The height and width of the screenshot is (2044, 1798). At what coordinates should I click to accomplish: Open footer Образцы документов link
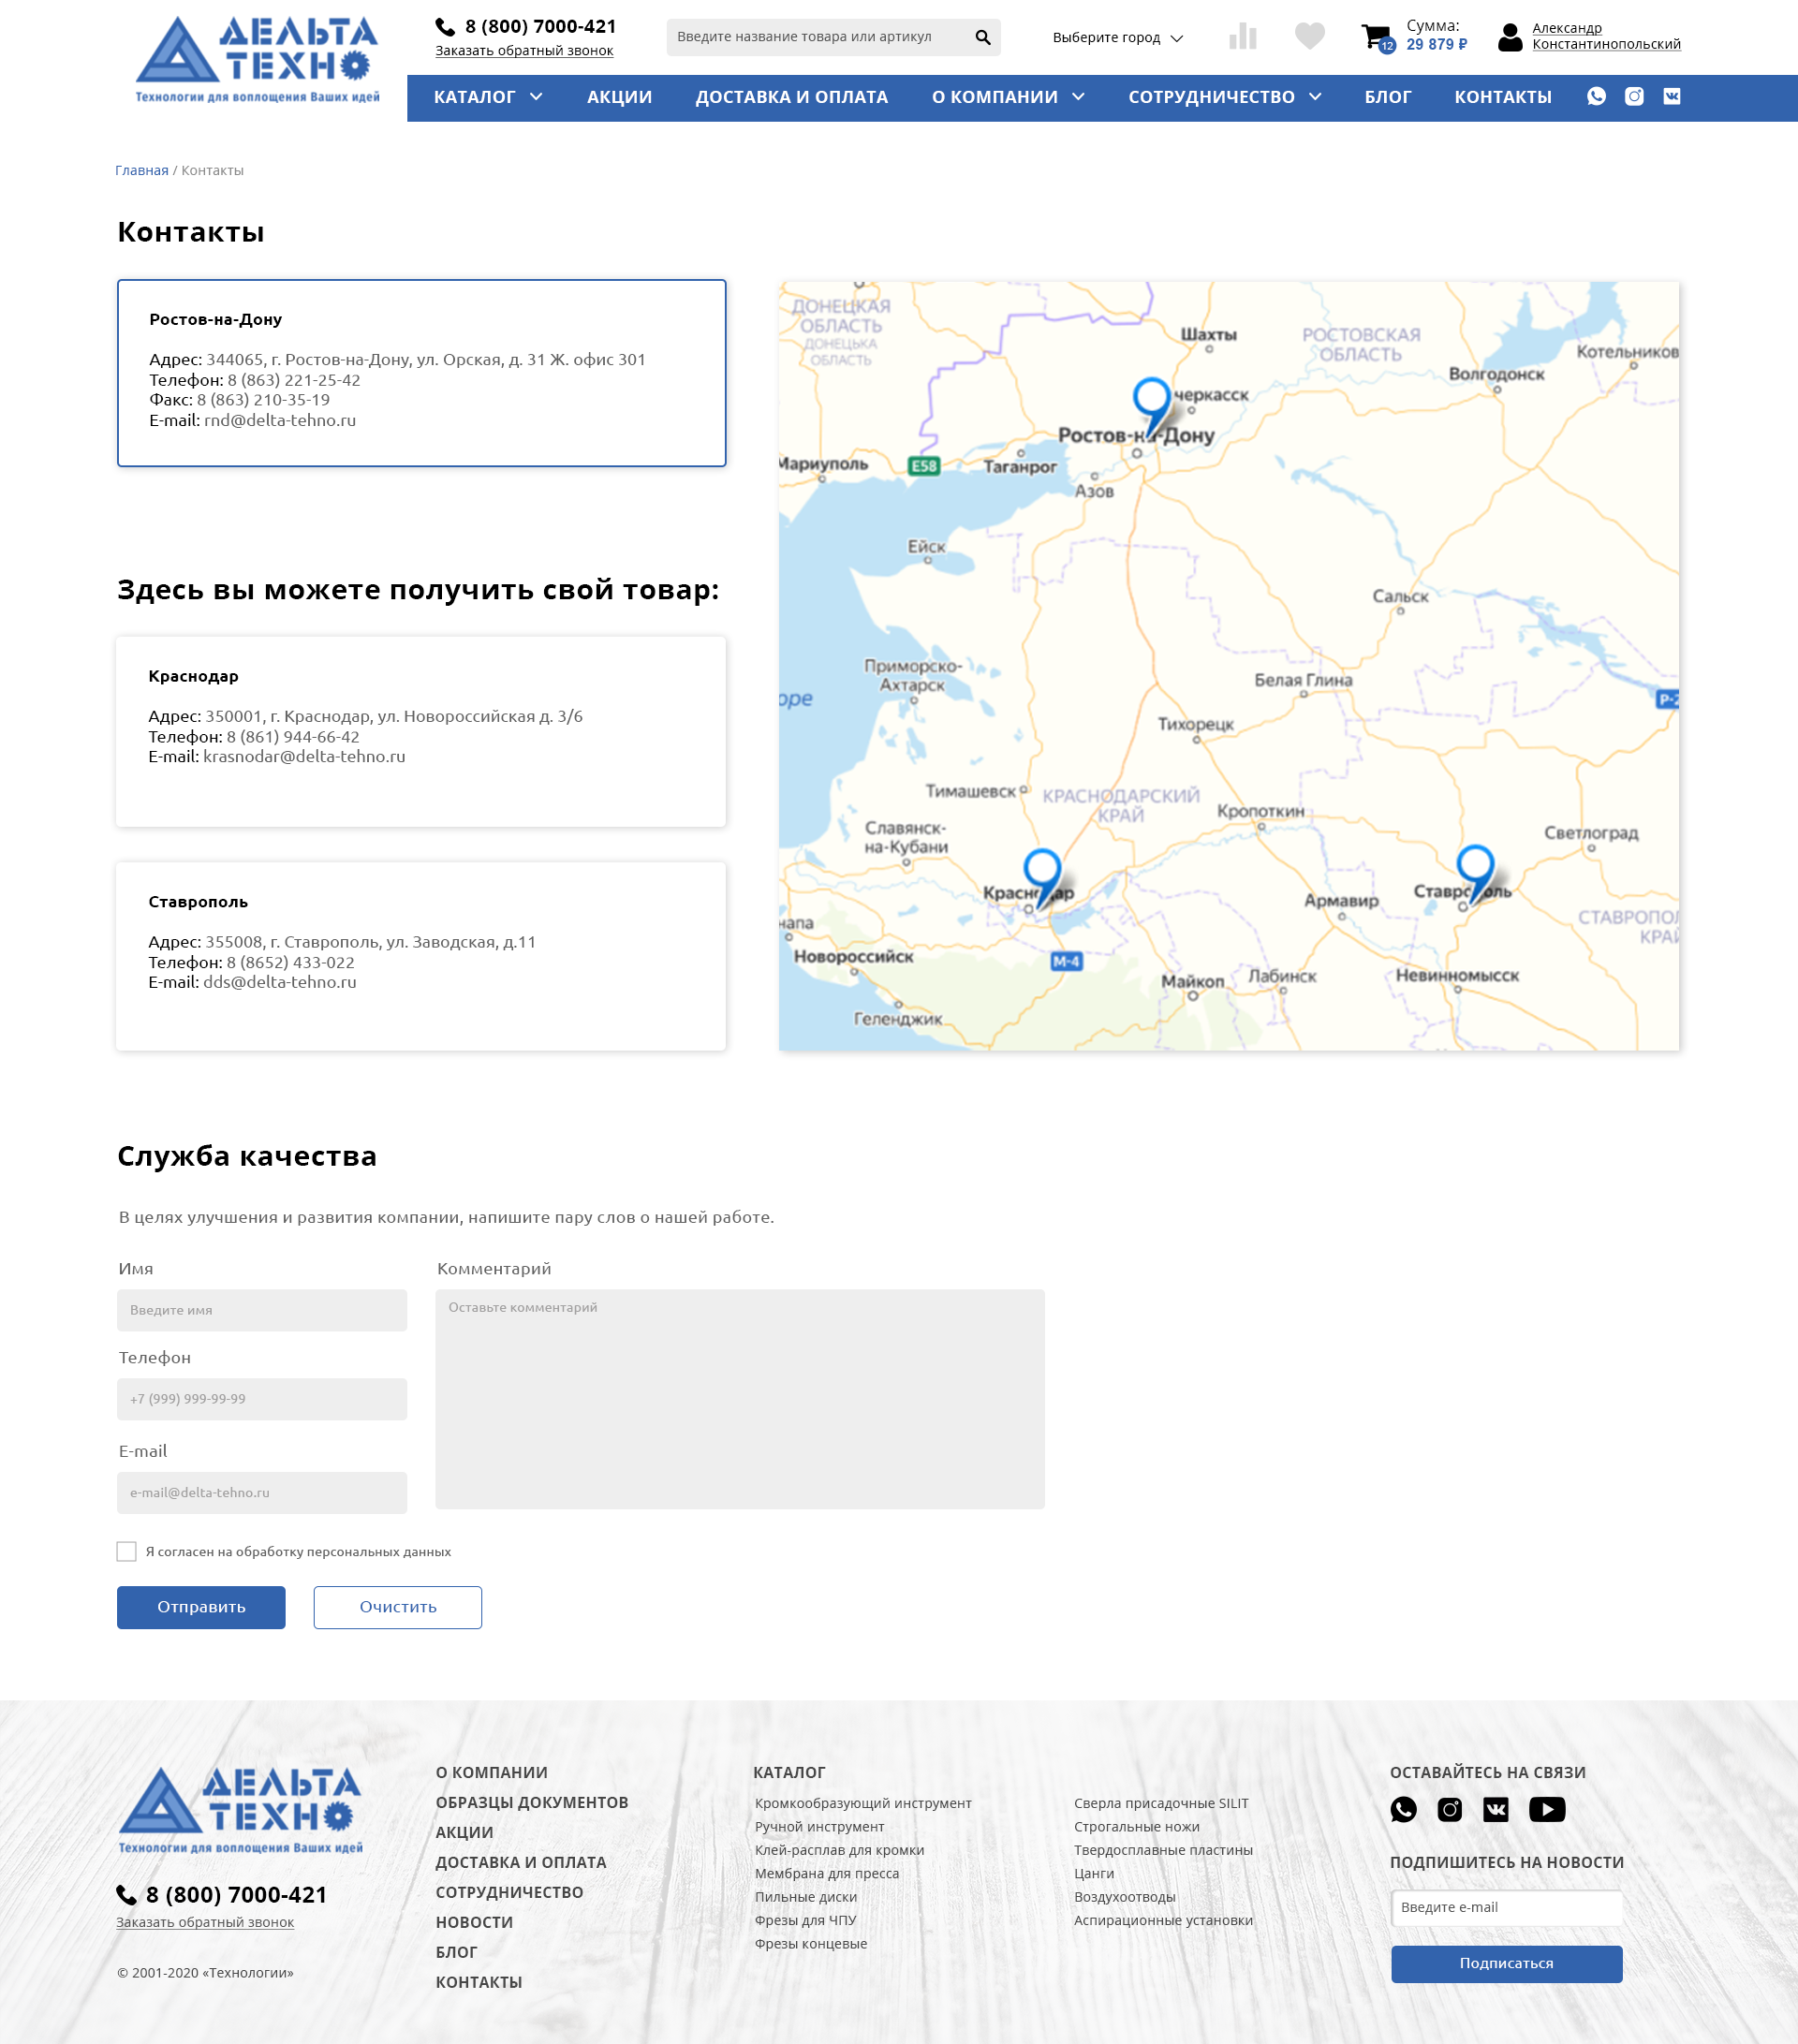[532, 1802]
